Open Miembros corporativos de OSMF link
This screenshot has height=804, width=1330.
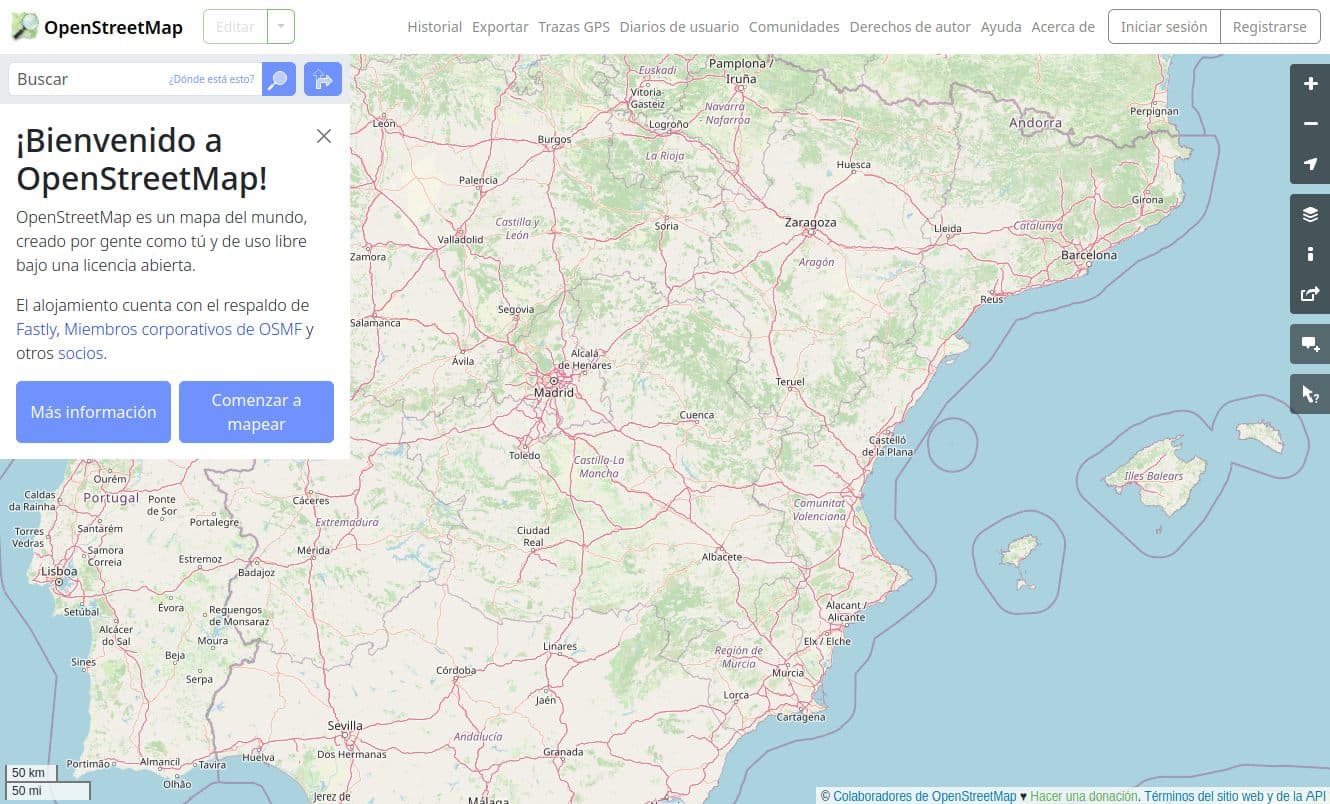point(182,329)
